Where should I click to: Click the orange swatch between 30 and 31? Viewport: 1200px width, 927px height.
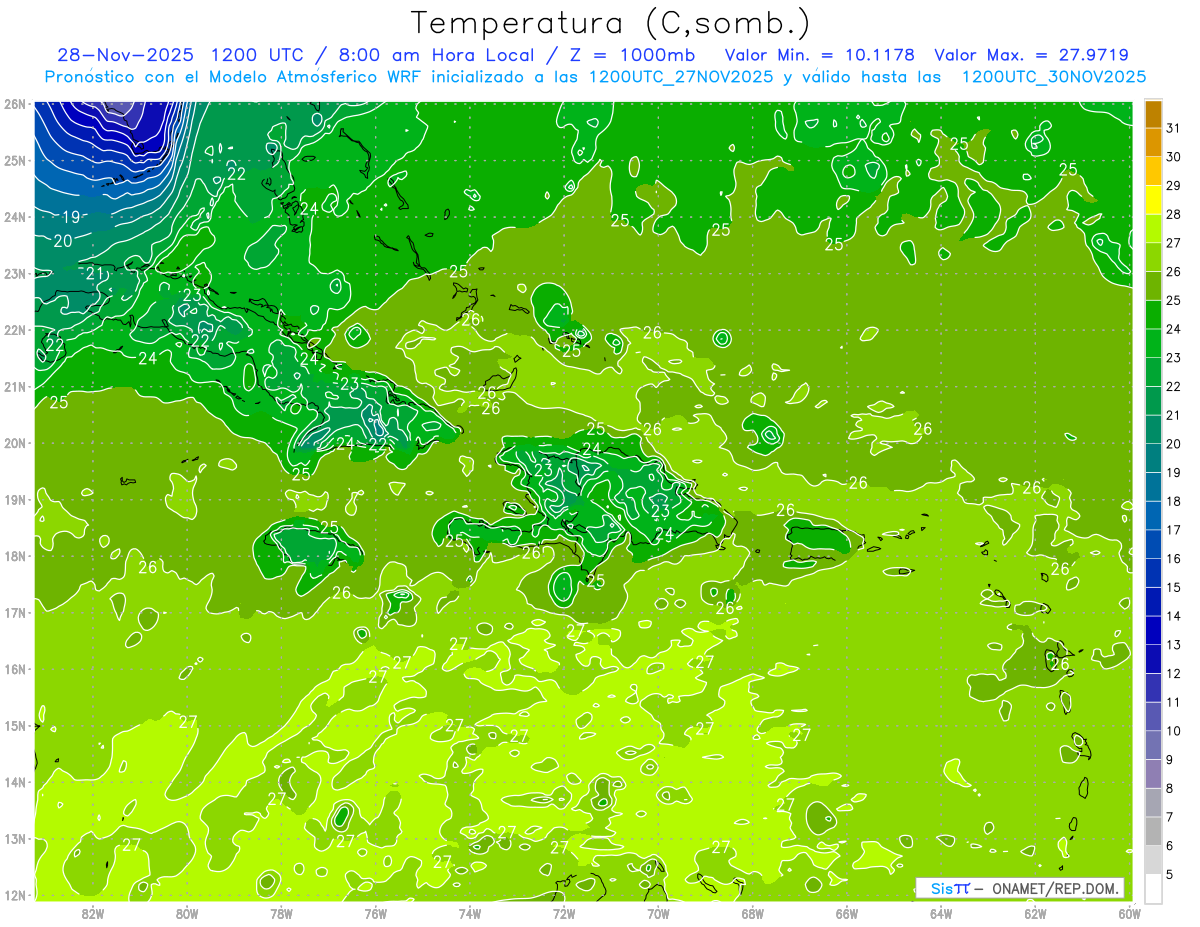(x=1153, y=142)
